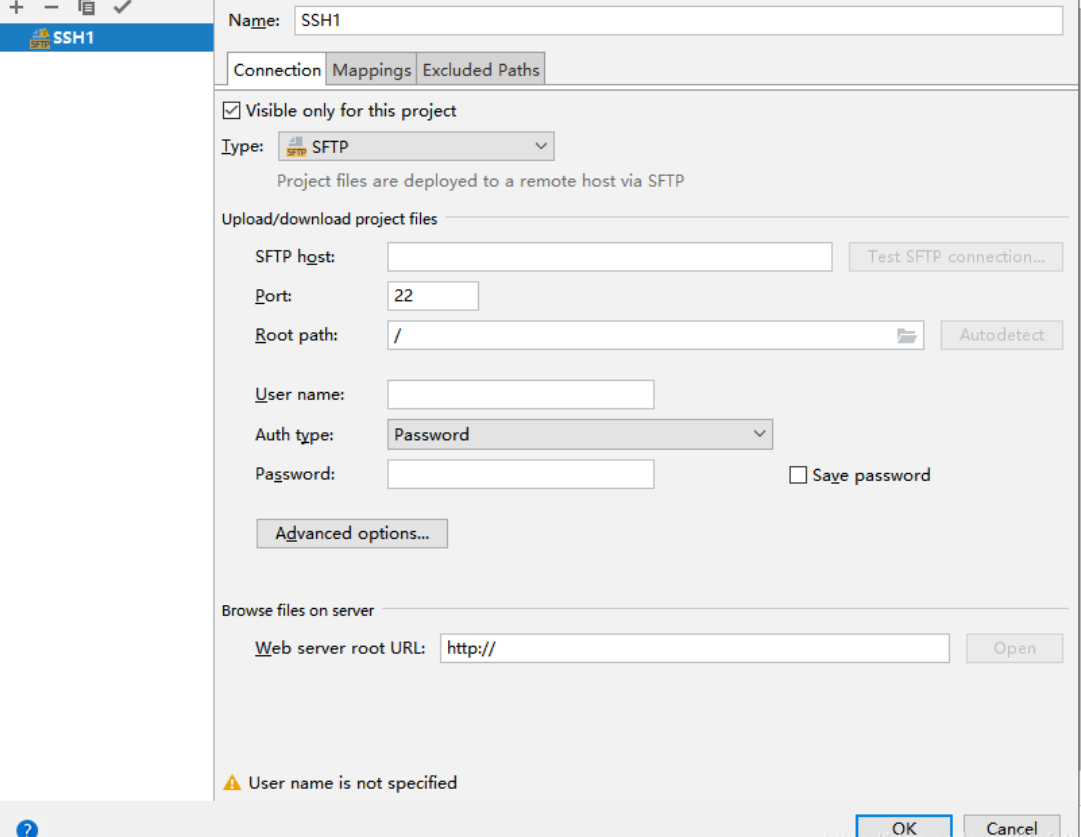Select the Connection tab
The width and height of the screenshot is (1081, 837).
tap(276, 70)
